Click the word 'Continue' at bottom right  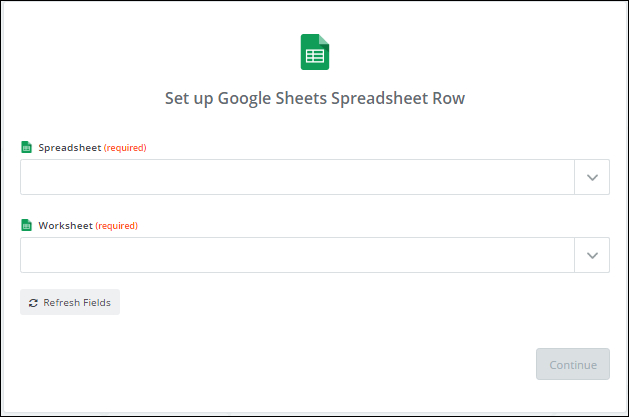[x=573, y=365]
